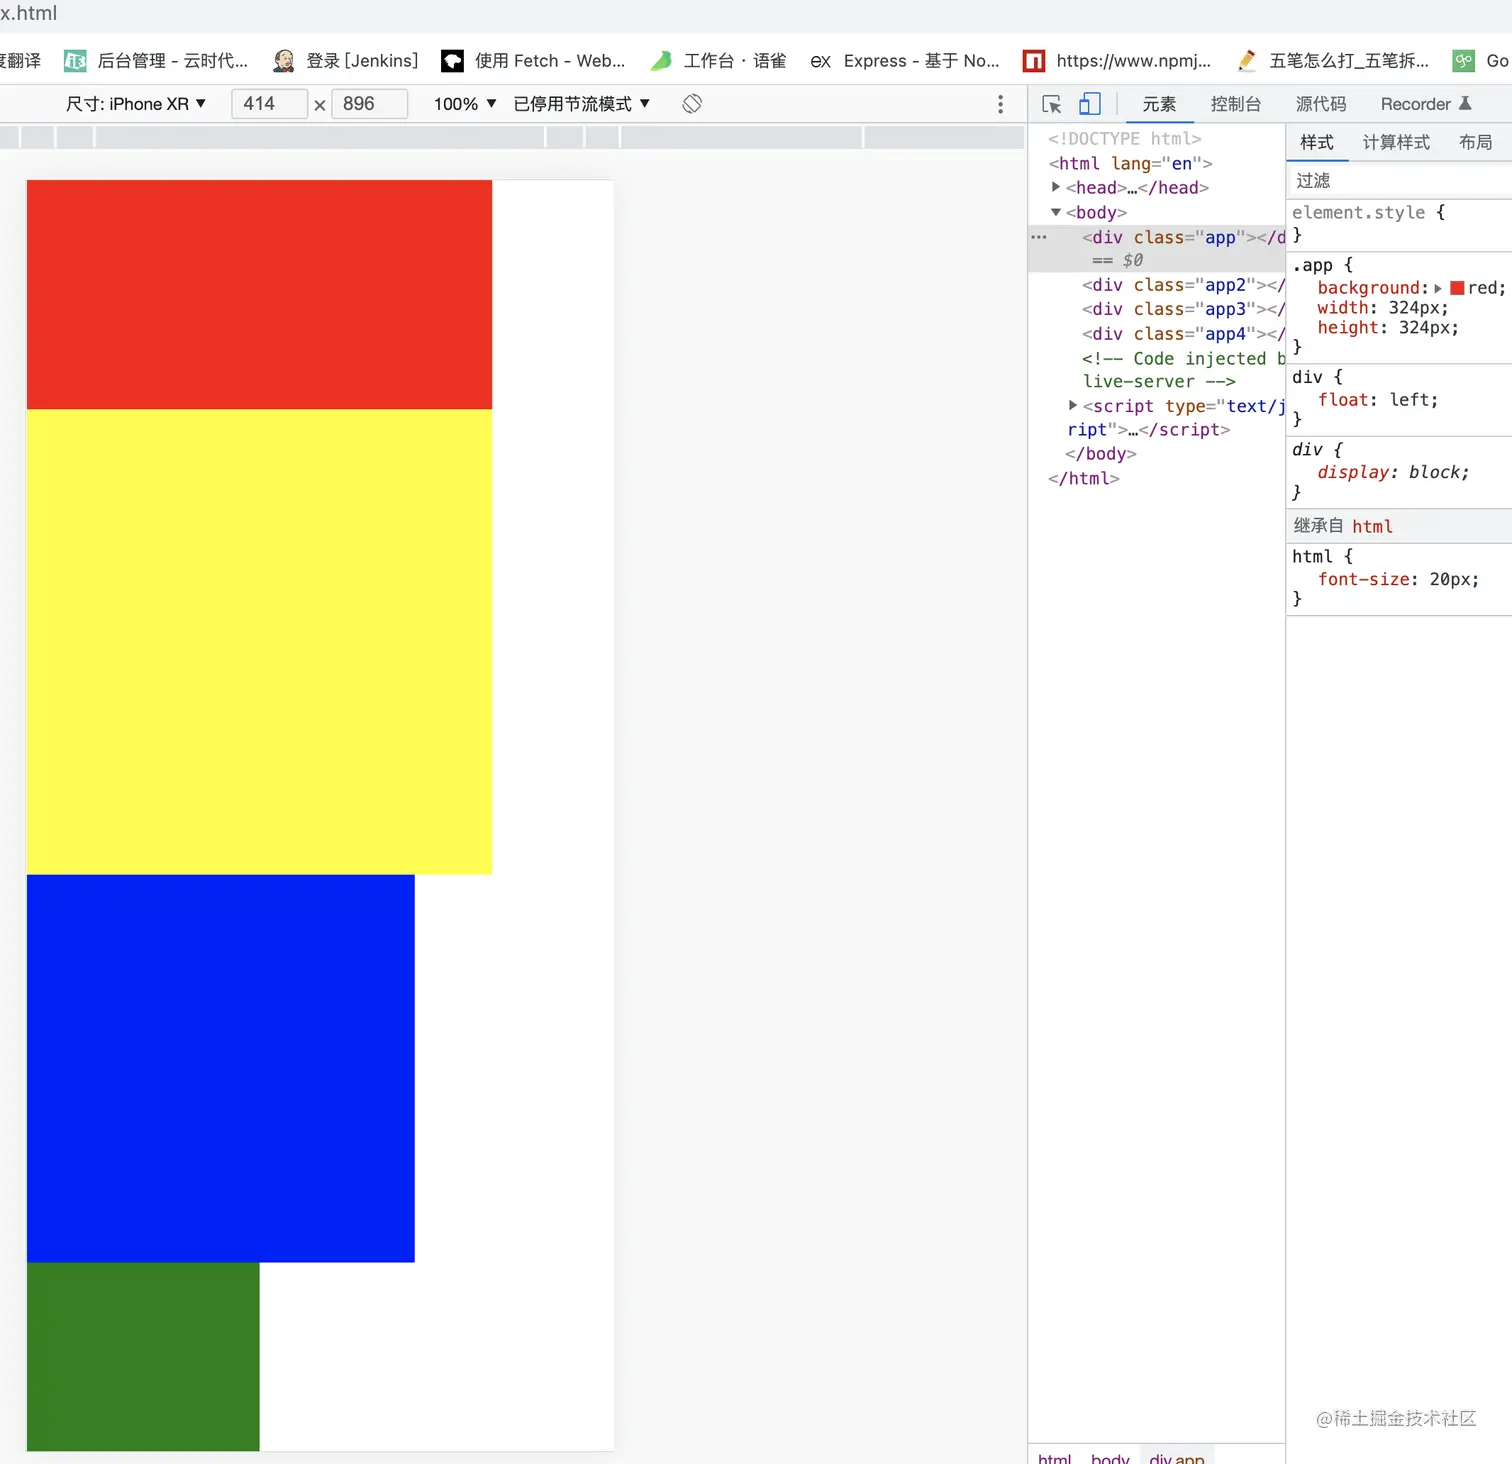Open the 工作台 · 语雀 bookmark
Viewport: 1512px width, 1464px height.
(718, 61)
